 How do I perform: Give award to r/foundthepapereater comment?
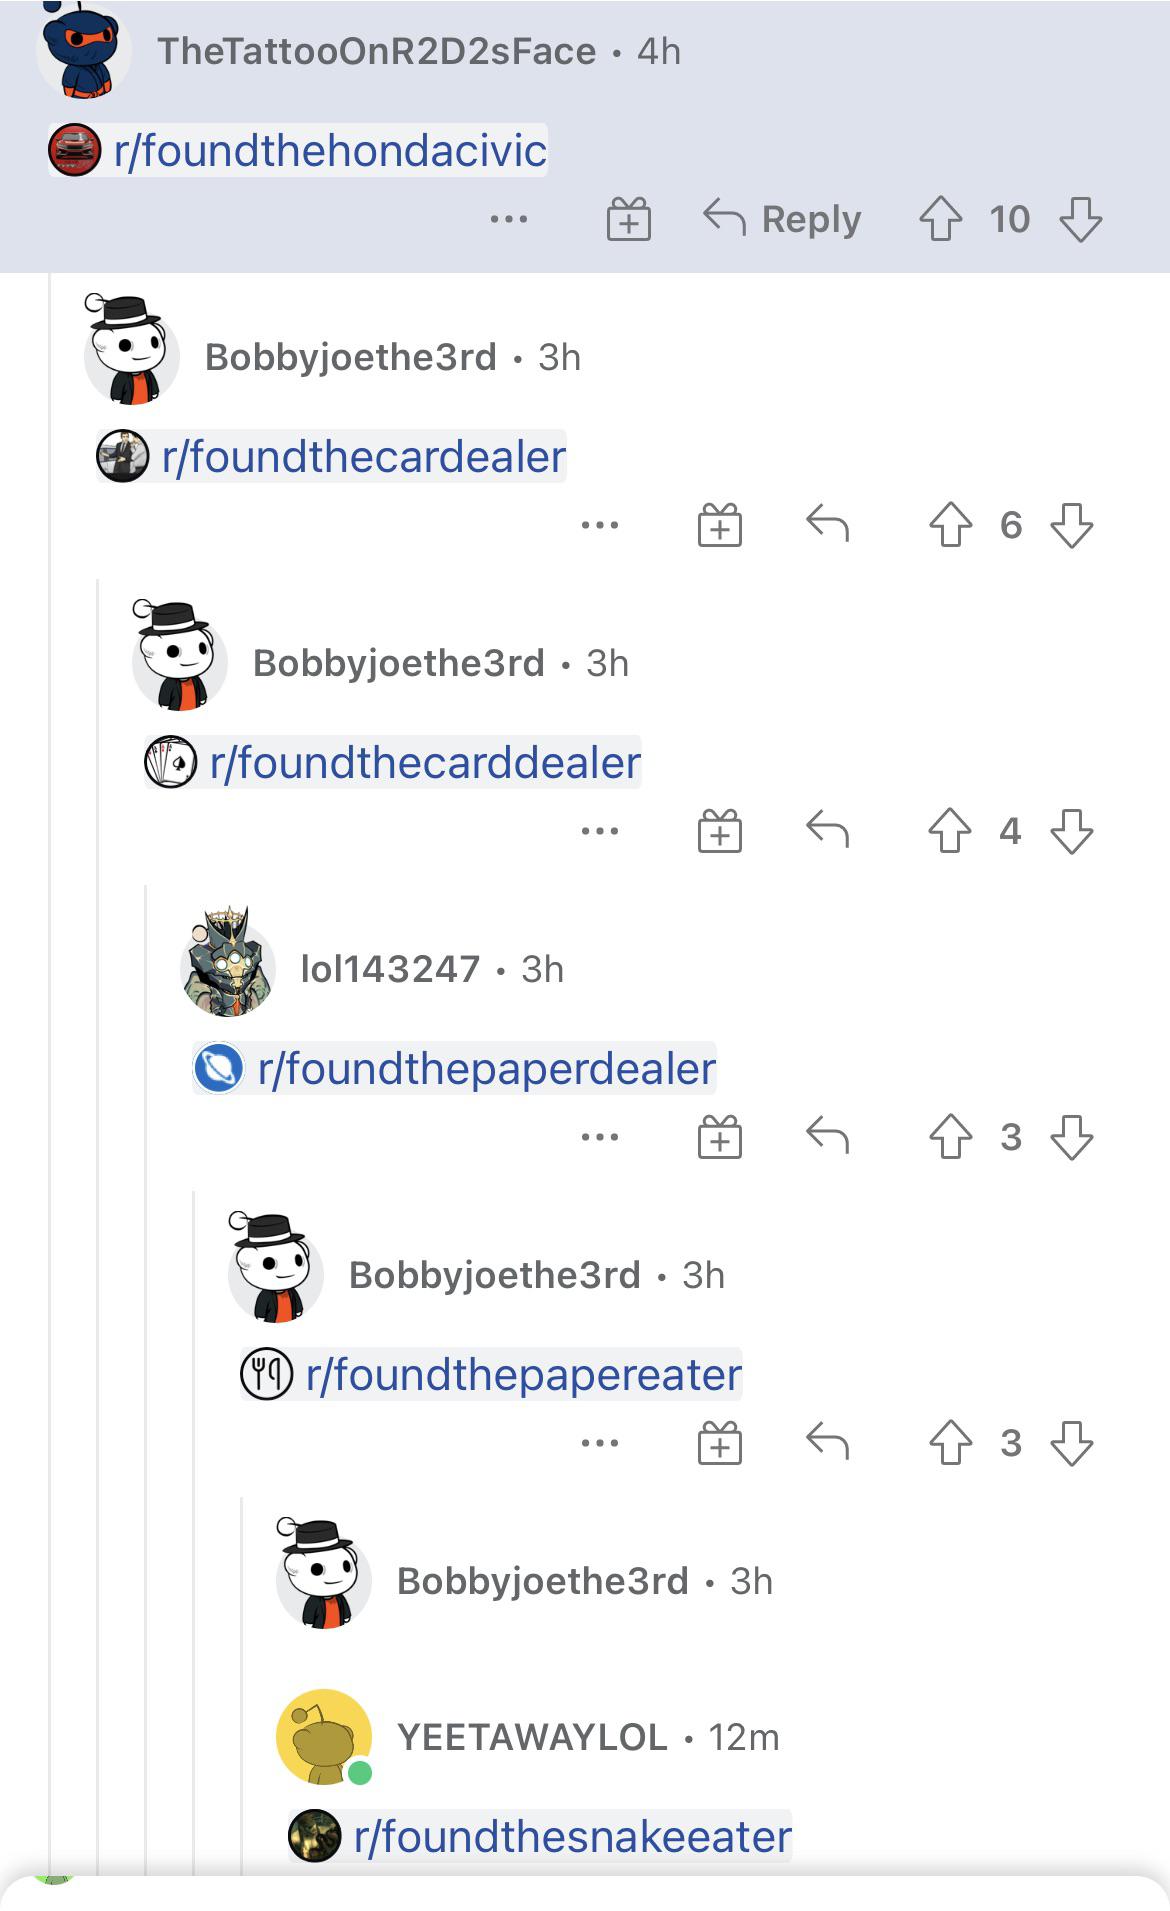click(x=720, y=1442)
